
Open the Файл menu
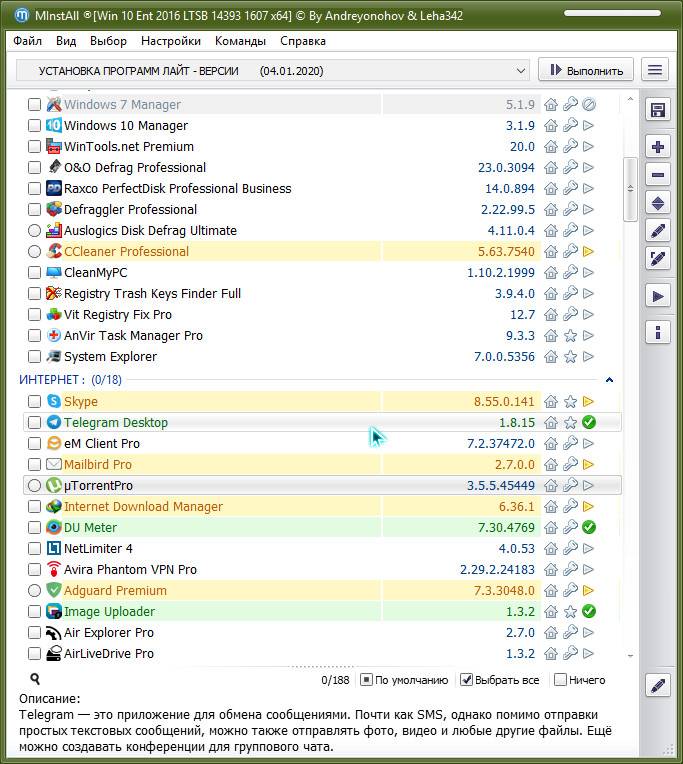point(27,41)
